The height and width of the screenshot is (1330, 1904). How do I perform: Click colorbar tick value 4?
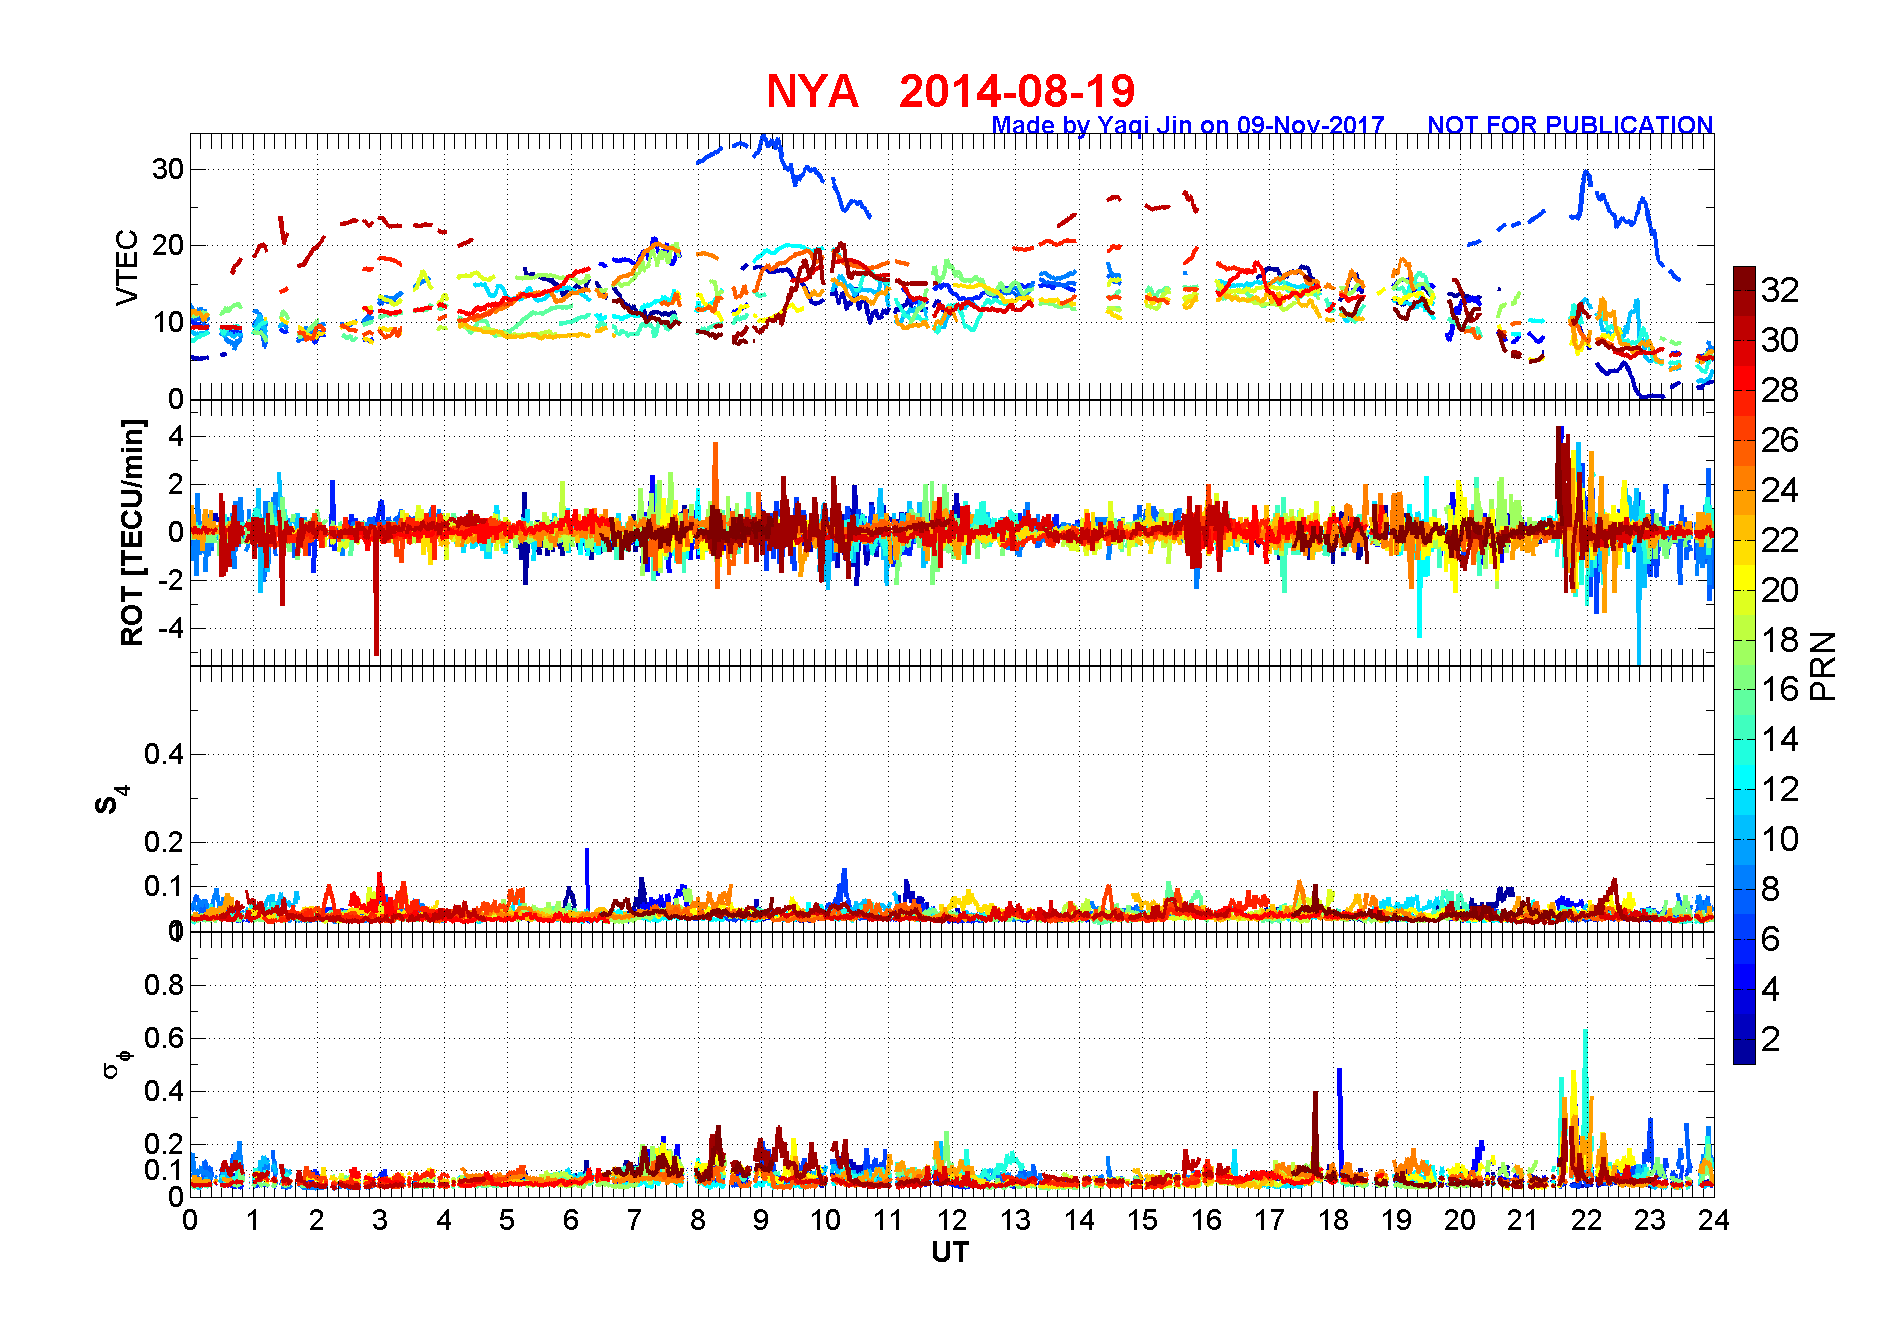tap(1771, 989)
